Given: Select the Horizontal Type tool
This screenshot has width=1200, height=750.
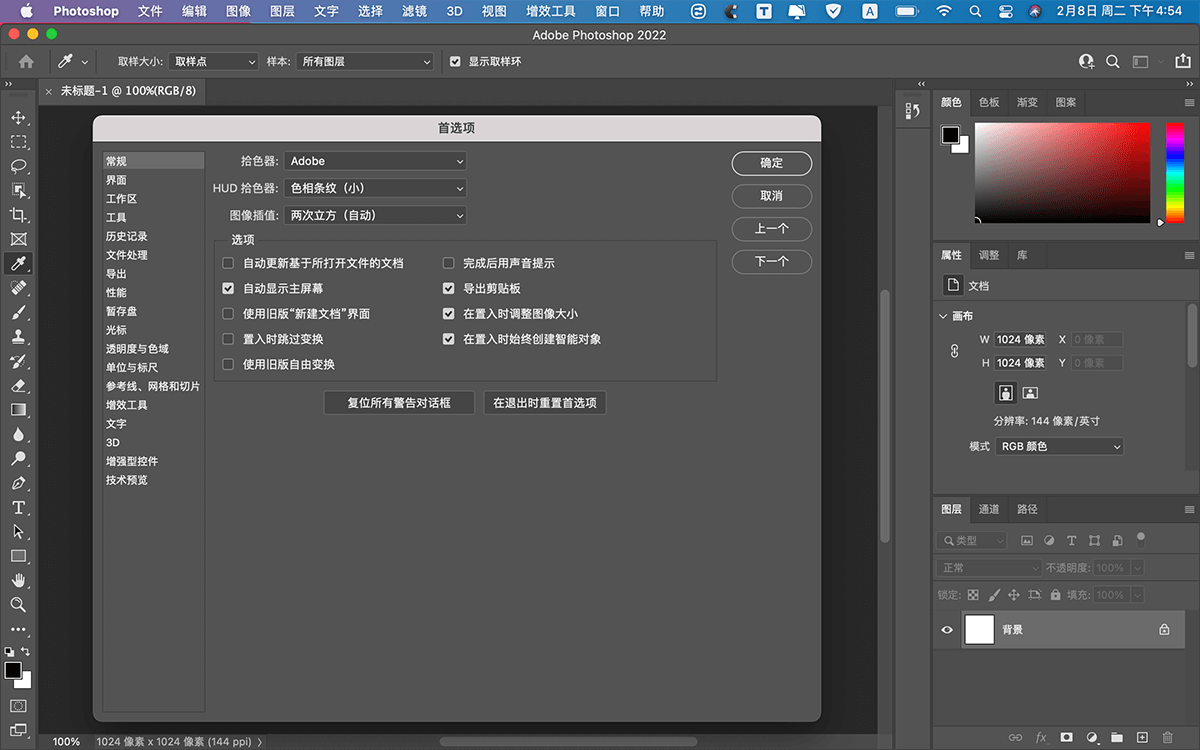Looking at the screenshot, I should 18,507.
